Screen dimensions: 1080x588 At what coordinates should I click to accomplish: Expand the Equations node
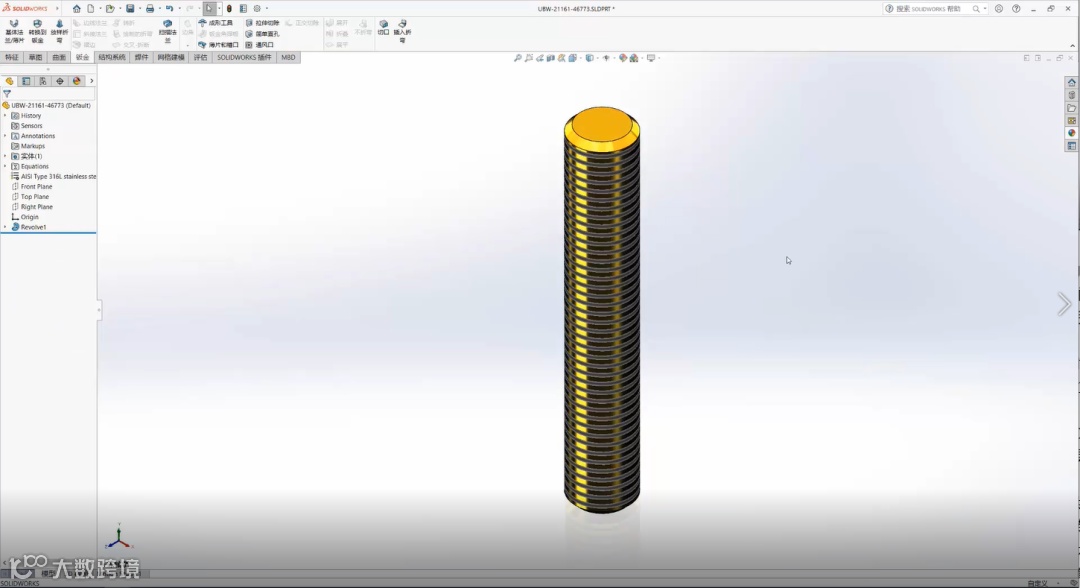pos(6,167)
